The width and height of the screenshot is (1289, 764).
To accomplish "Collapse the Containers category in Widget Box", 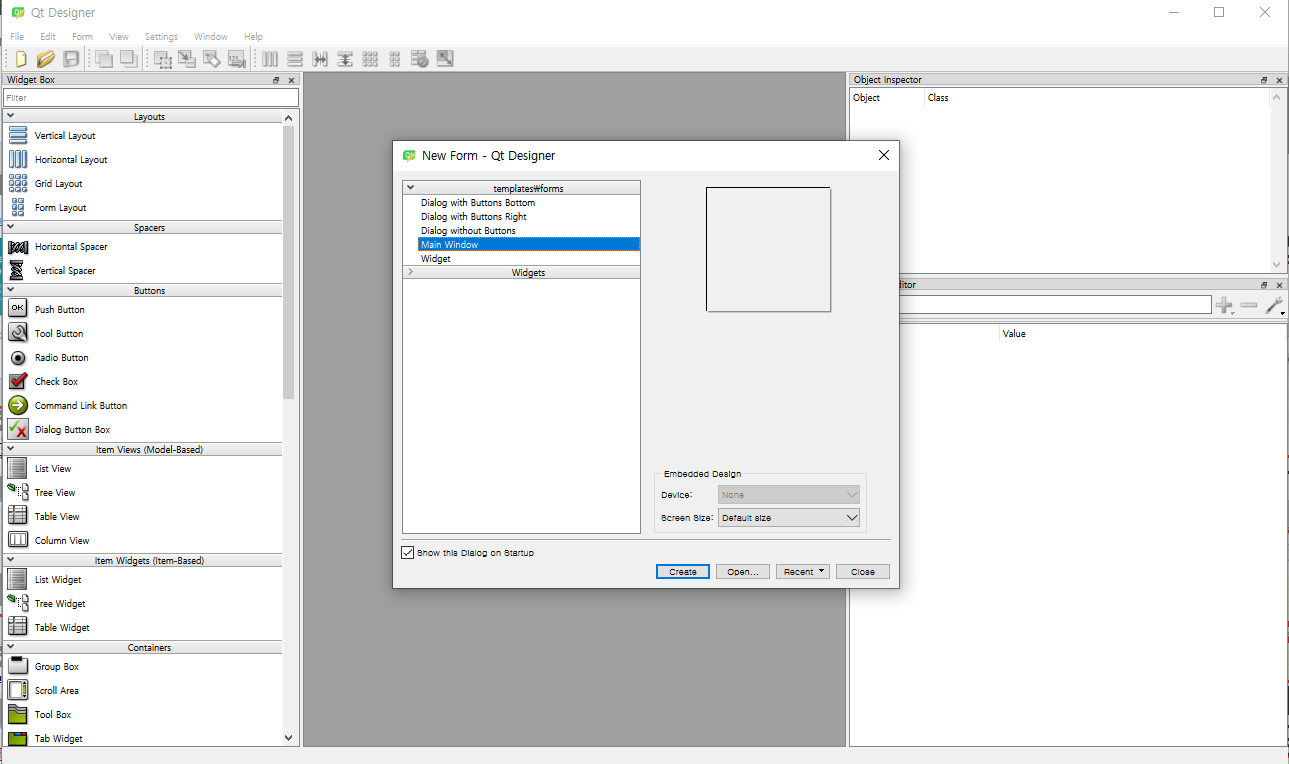I will [x=11, y=647].
